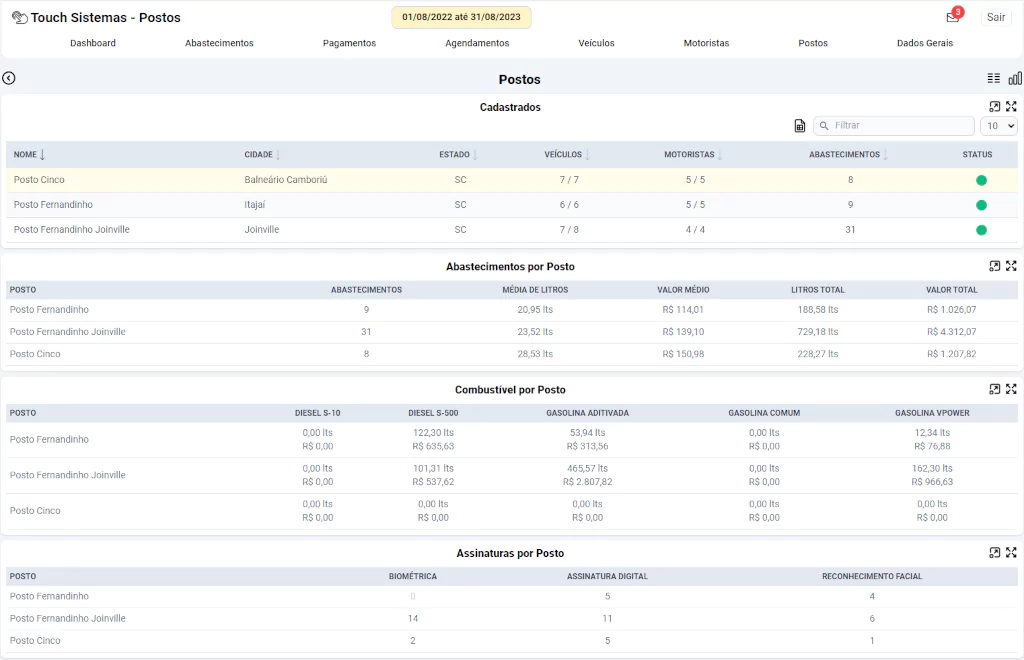
Task: Click valor médio R$ 139,10
Action: pos(683,332)
